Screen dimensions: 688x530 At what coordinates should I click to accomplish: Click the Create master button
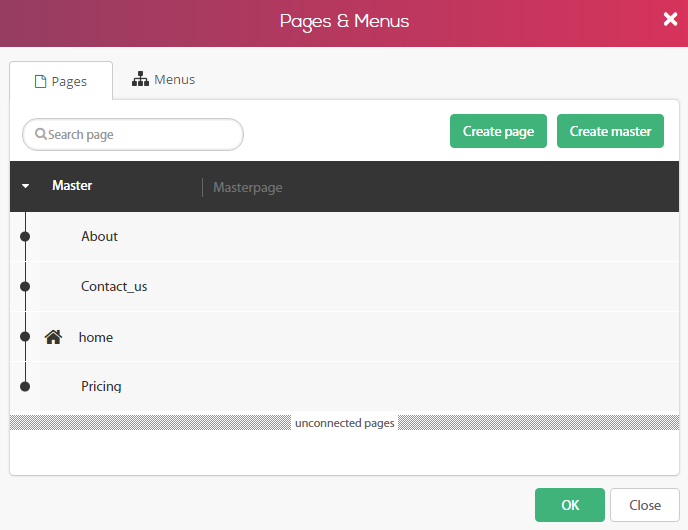coord(610,131)
